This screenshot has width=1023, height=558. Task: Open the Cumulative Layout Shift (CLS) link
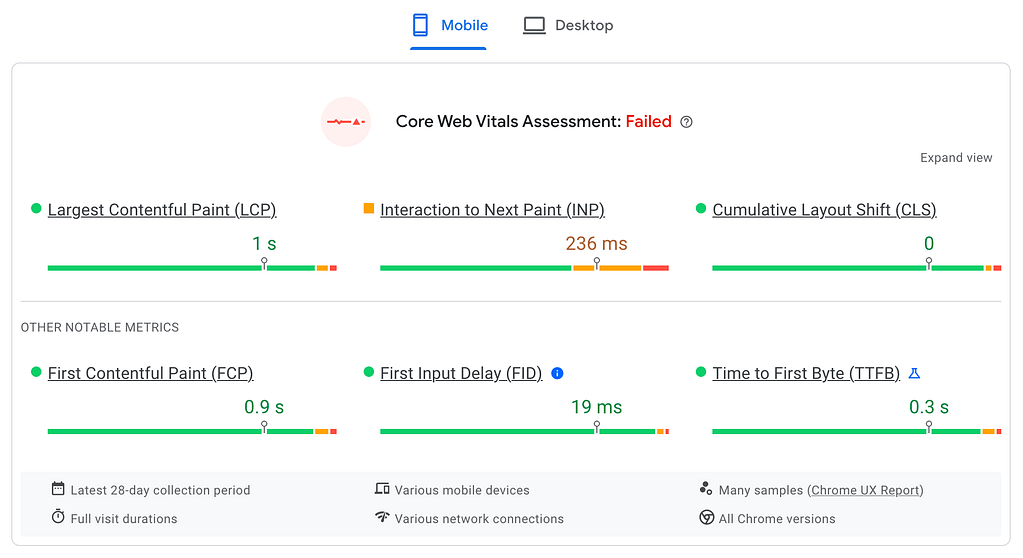point(824,210)
